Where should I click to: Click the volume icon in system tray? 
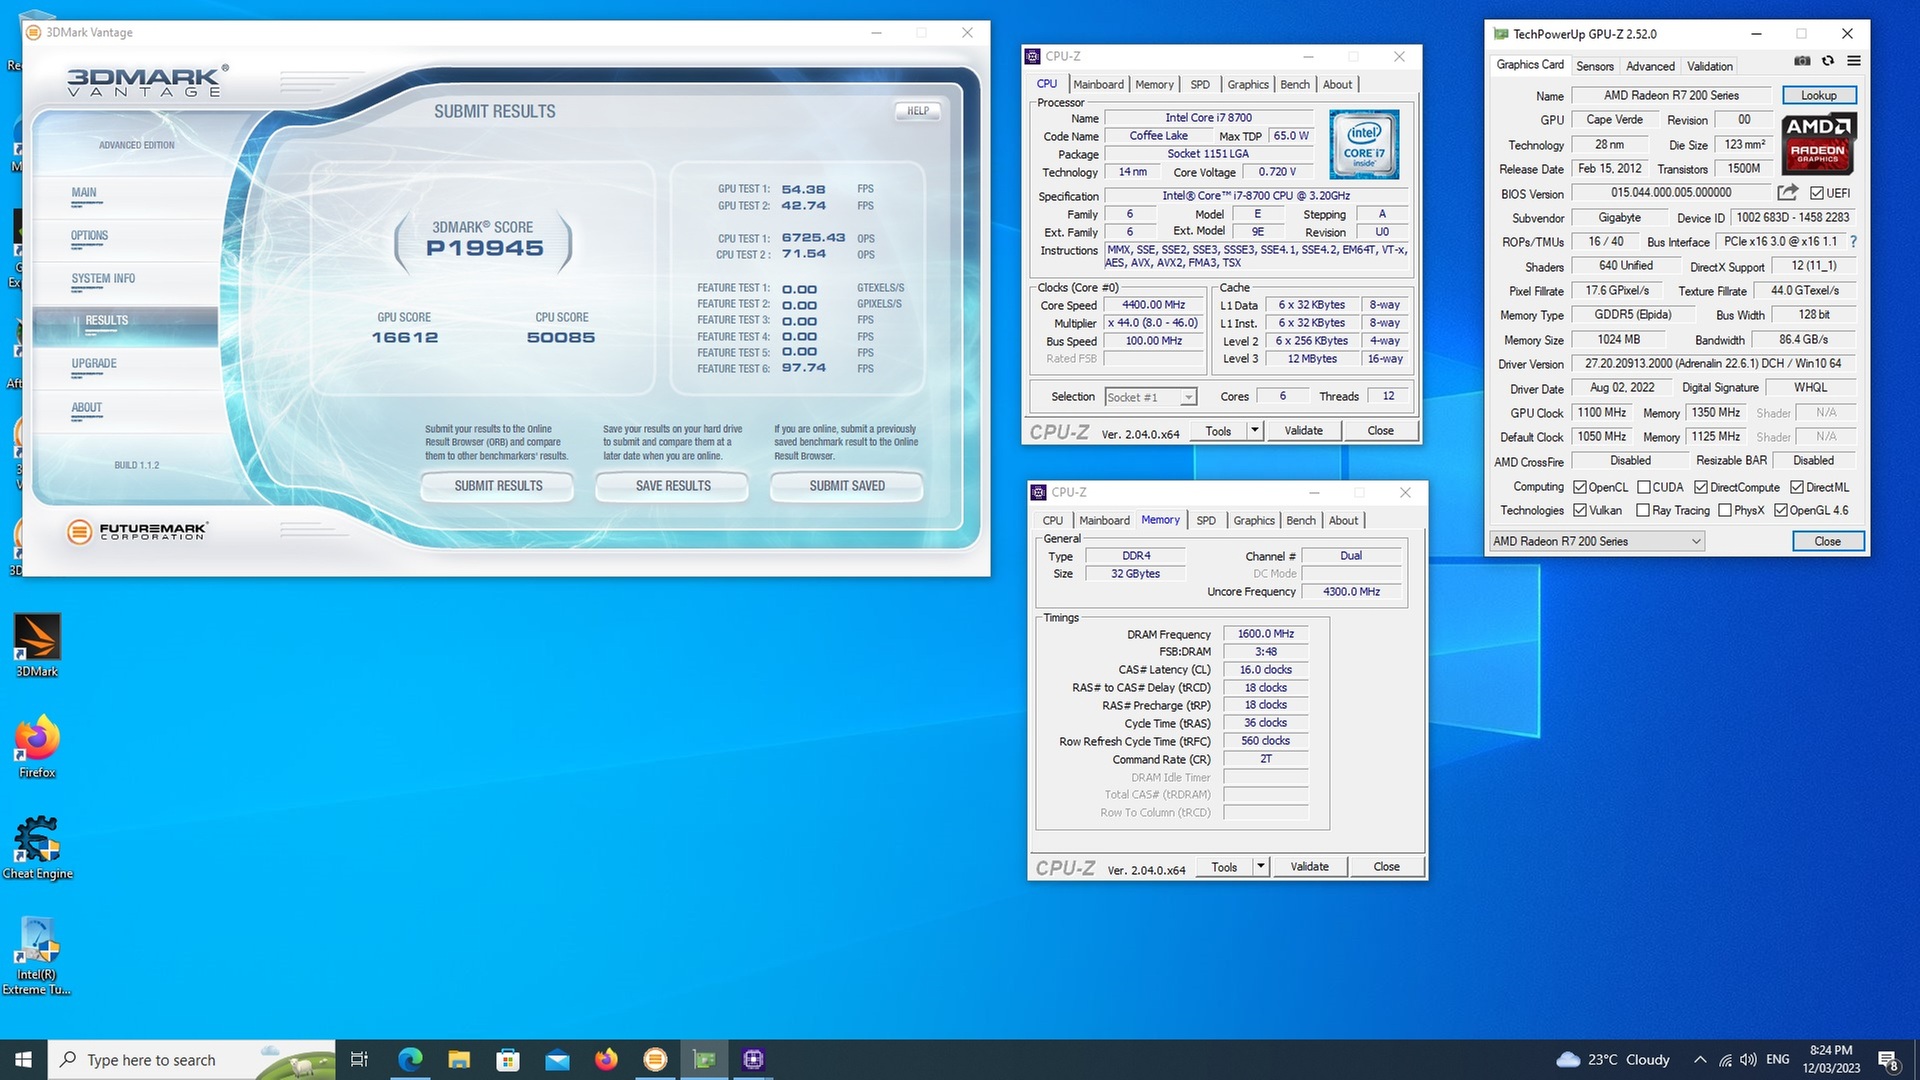[x=1748, y=1060]
